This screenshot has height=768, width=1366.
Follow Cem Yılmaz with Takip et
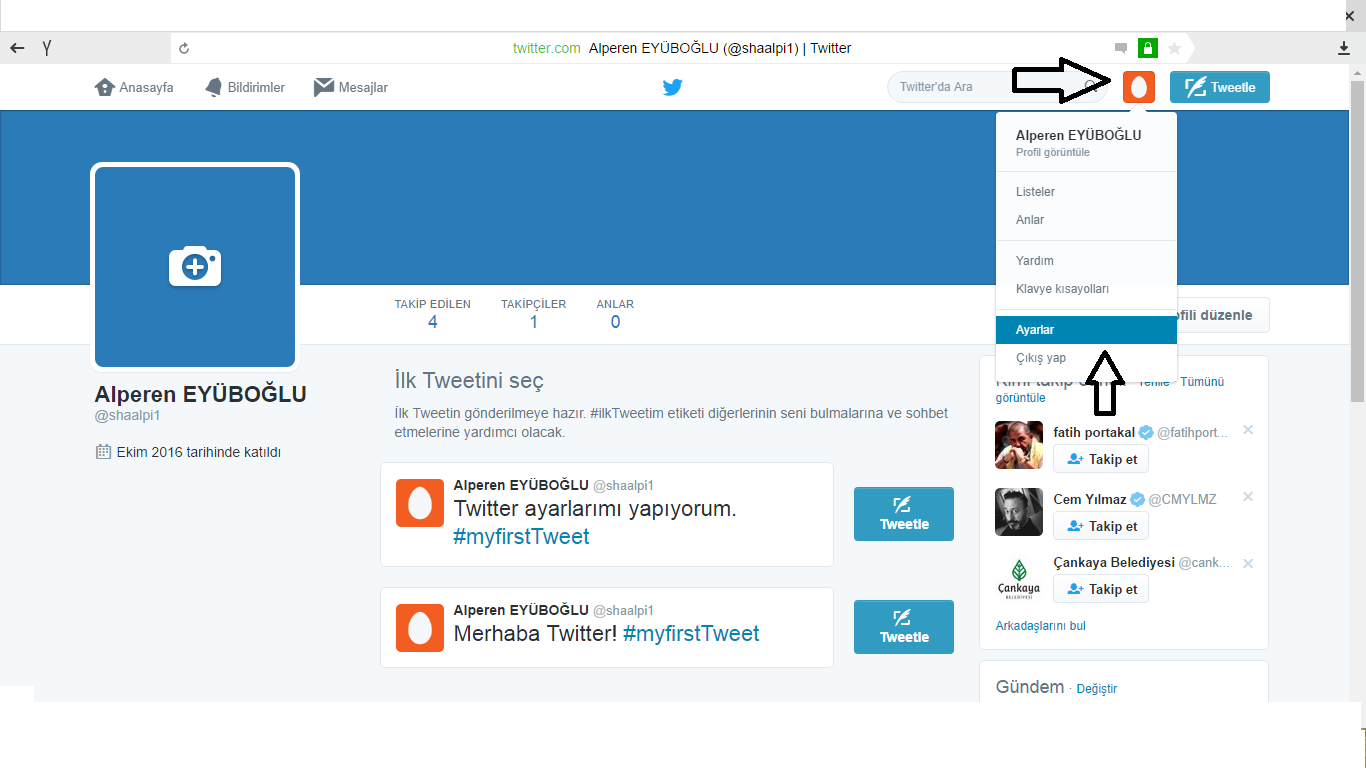pos(1101,526)
